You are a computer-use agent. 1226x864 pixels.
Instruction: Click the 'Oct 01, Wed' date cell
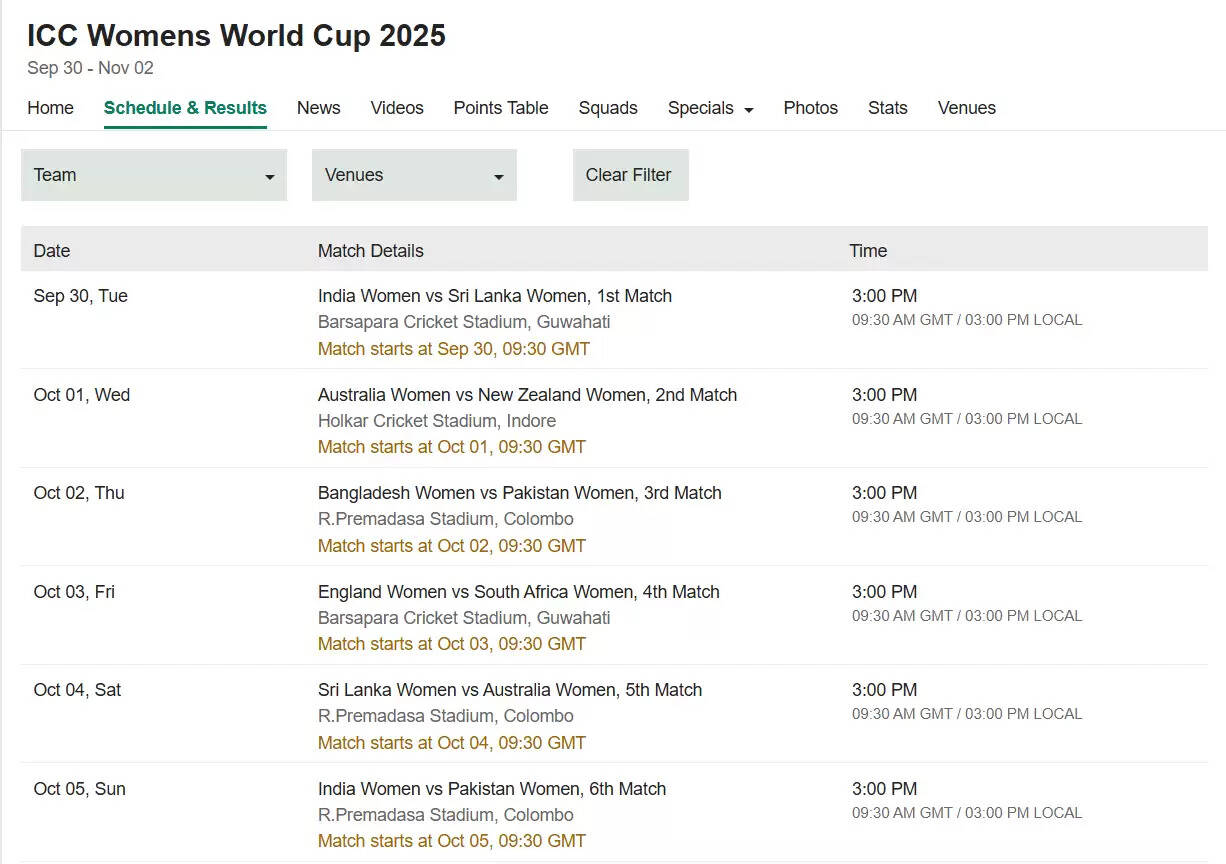[82, 395]
